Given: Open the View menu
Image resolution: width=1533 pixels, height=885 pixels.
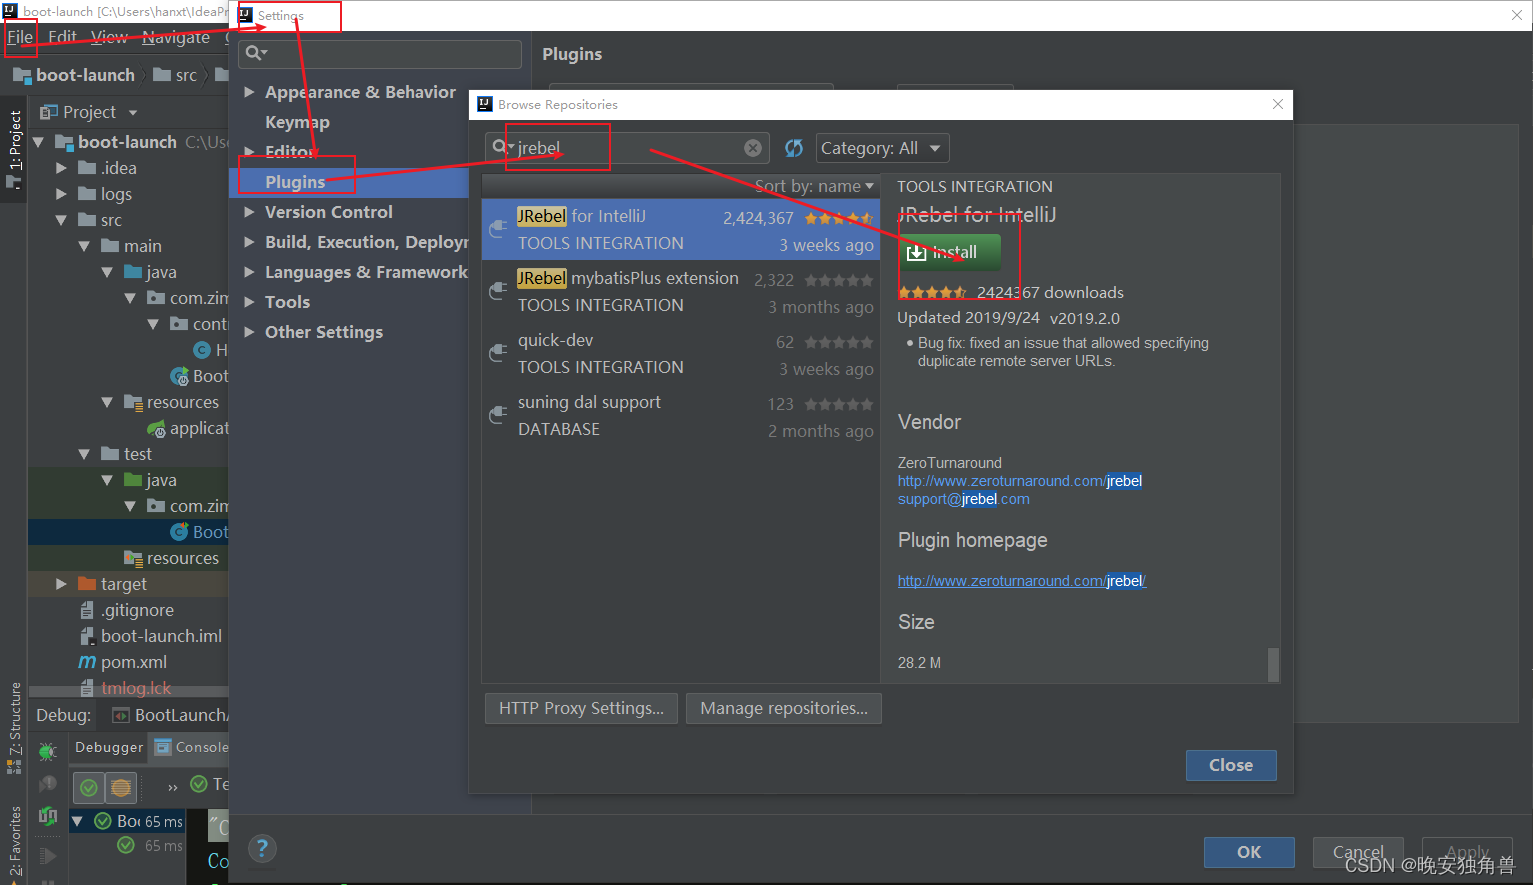Looking at the screenshot, I should point(109,37).
